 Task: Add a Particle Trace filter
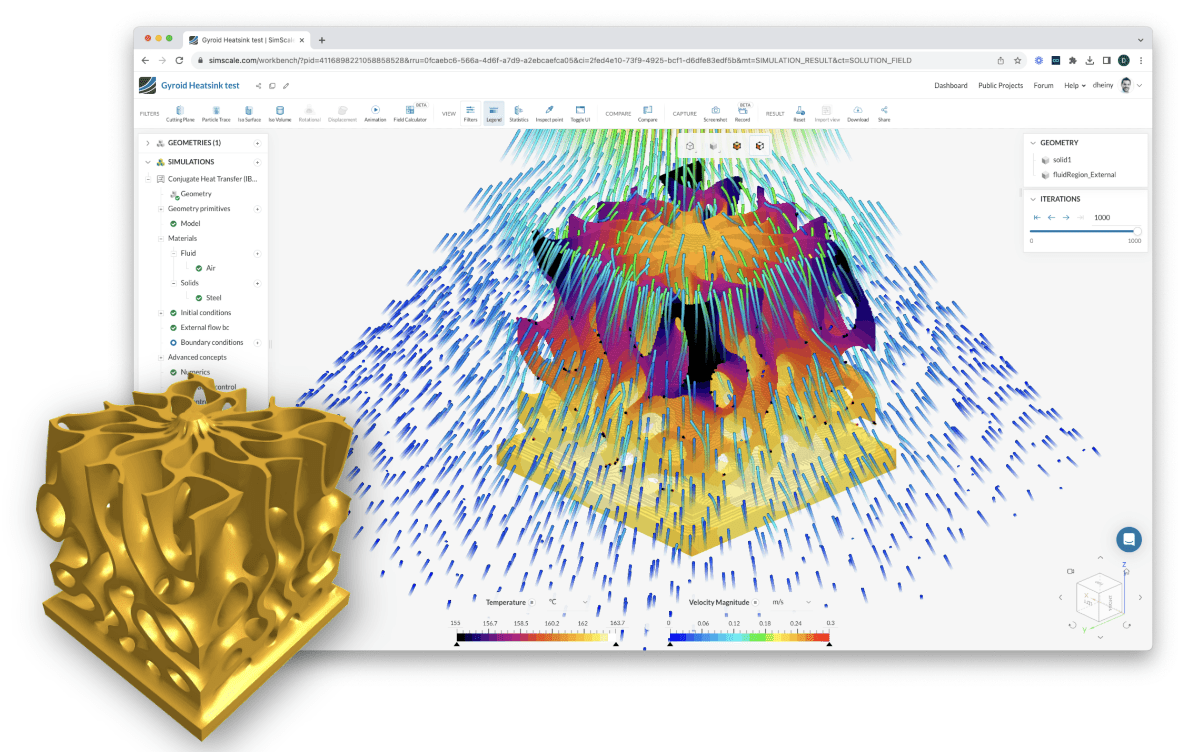[215, 113]
